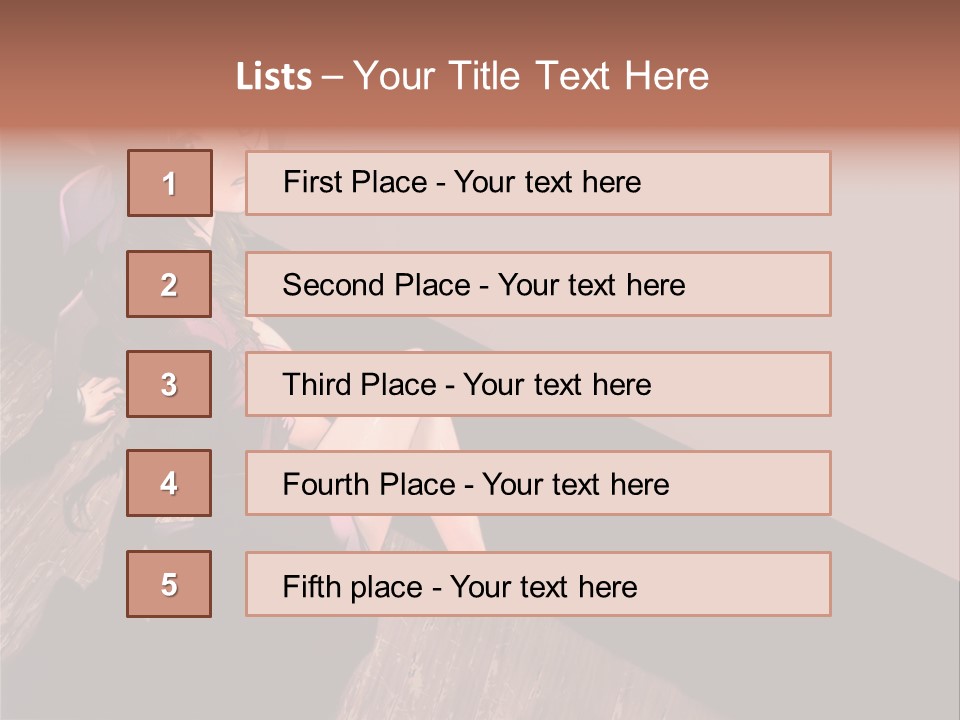The width and height of the screenshot is (960, 720).
Task: Click the Fifth place text bar
Action: (x=538, y=584)
